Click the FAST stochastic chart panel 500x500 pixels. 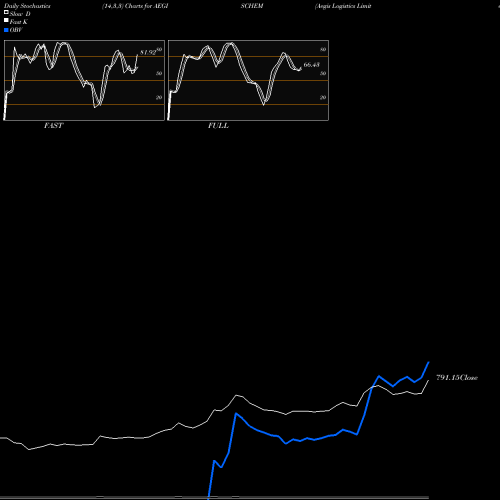click(x=84, y=80)
